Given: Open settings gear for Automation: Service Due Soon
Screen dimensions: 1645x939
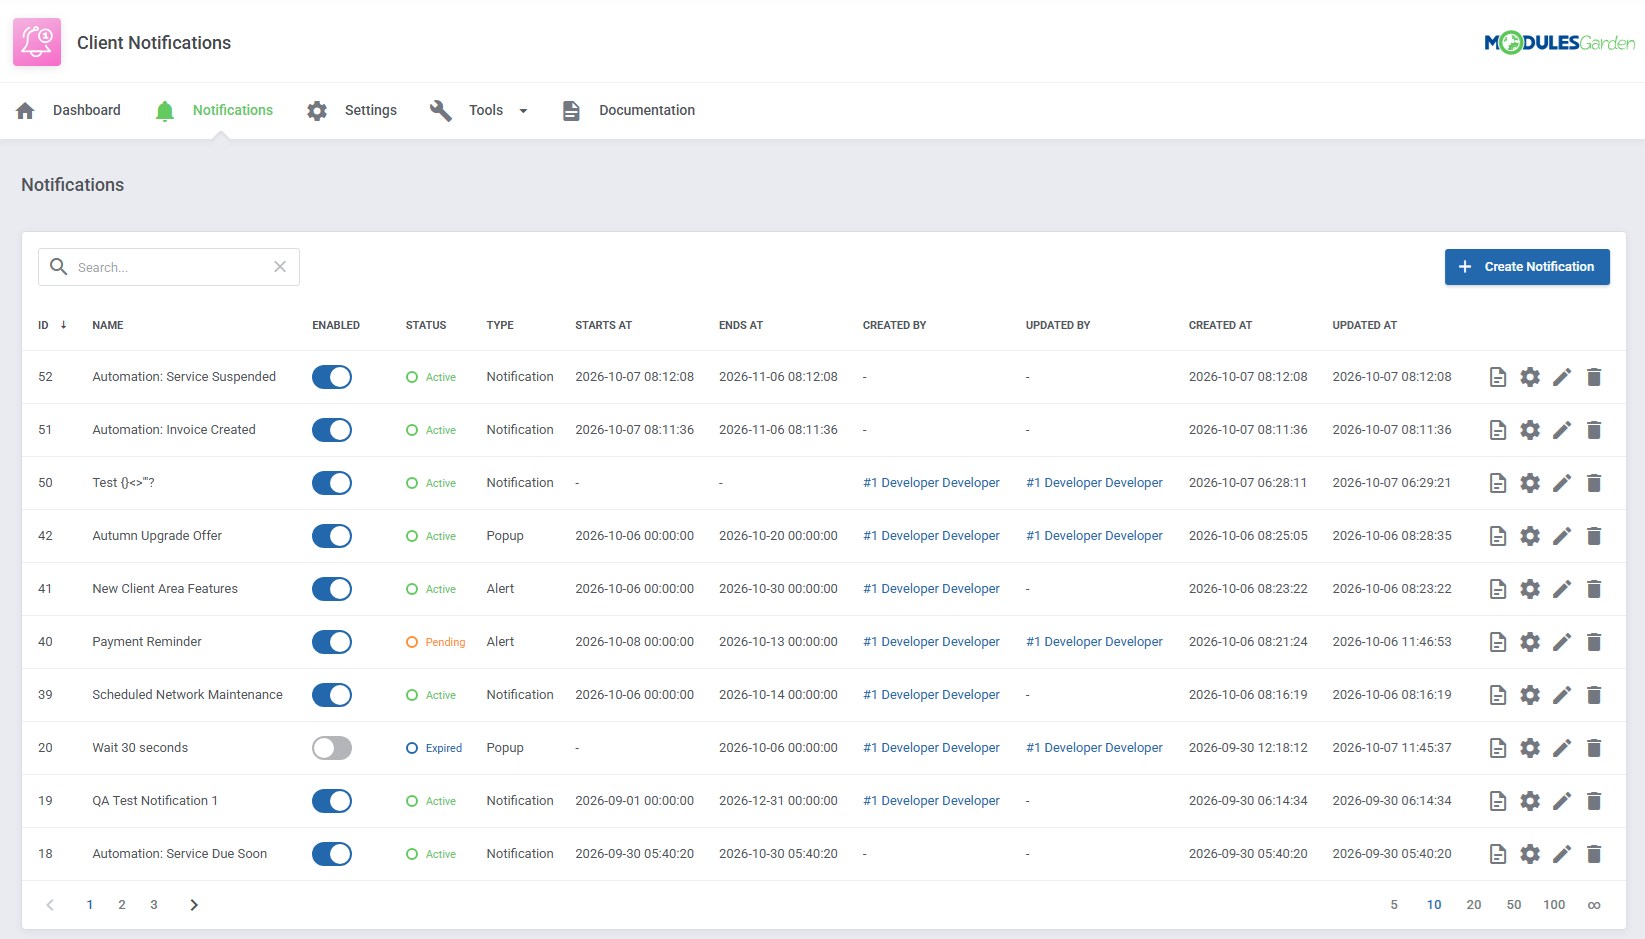Looking at the screenshot, I should coord(1530,854).
